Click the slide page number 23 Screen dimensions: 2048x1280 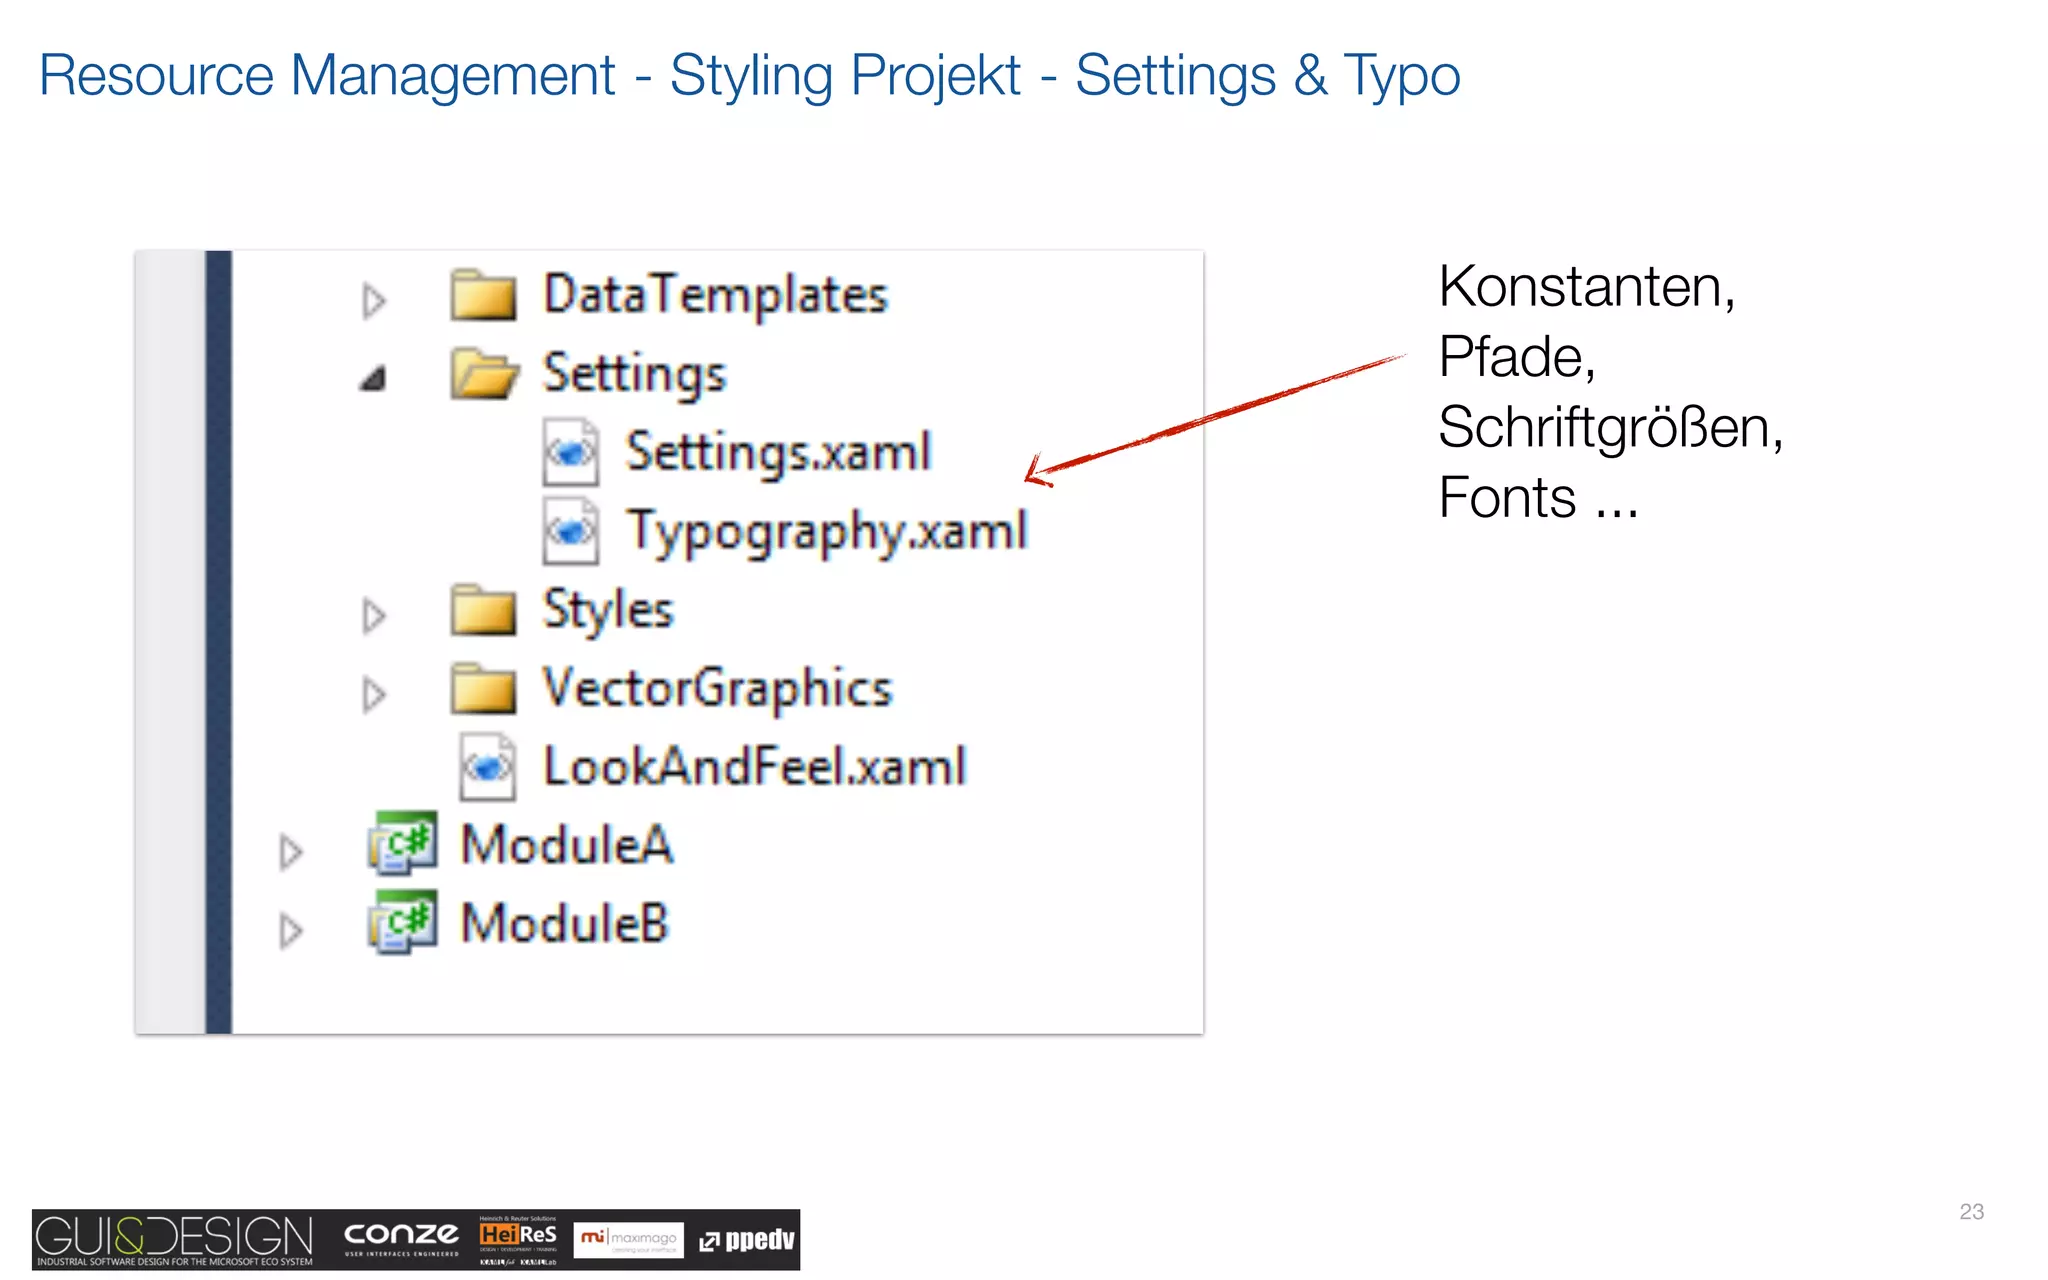[1972, 1212]
